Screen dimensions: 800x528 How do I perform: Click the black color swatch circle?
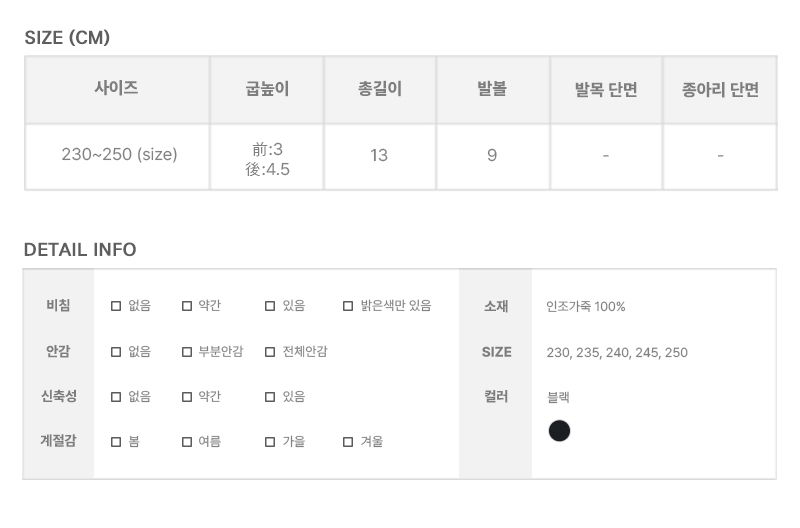point(559,431)
